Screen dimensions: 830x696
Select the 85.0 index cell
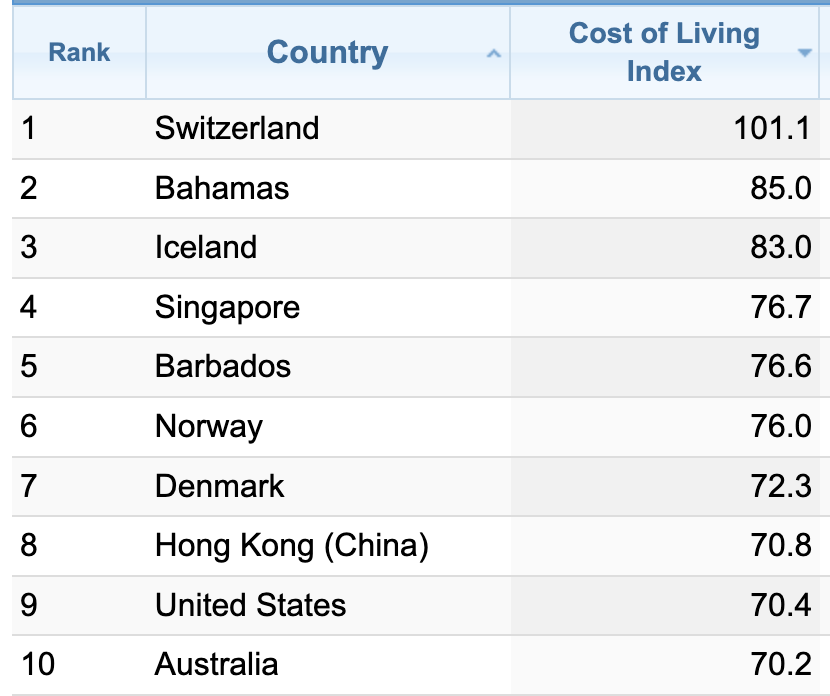tap(781, 188)
